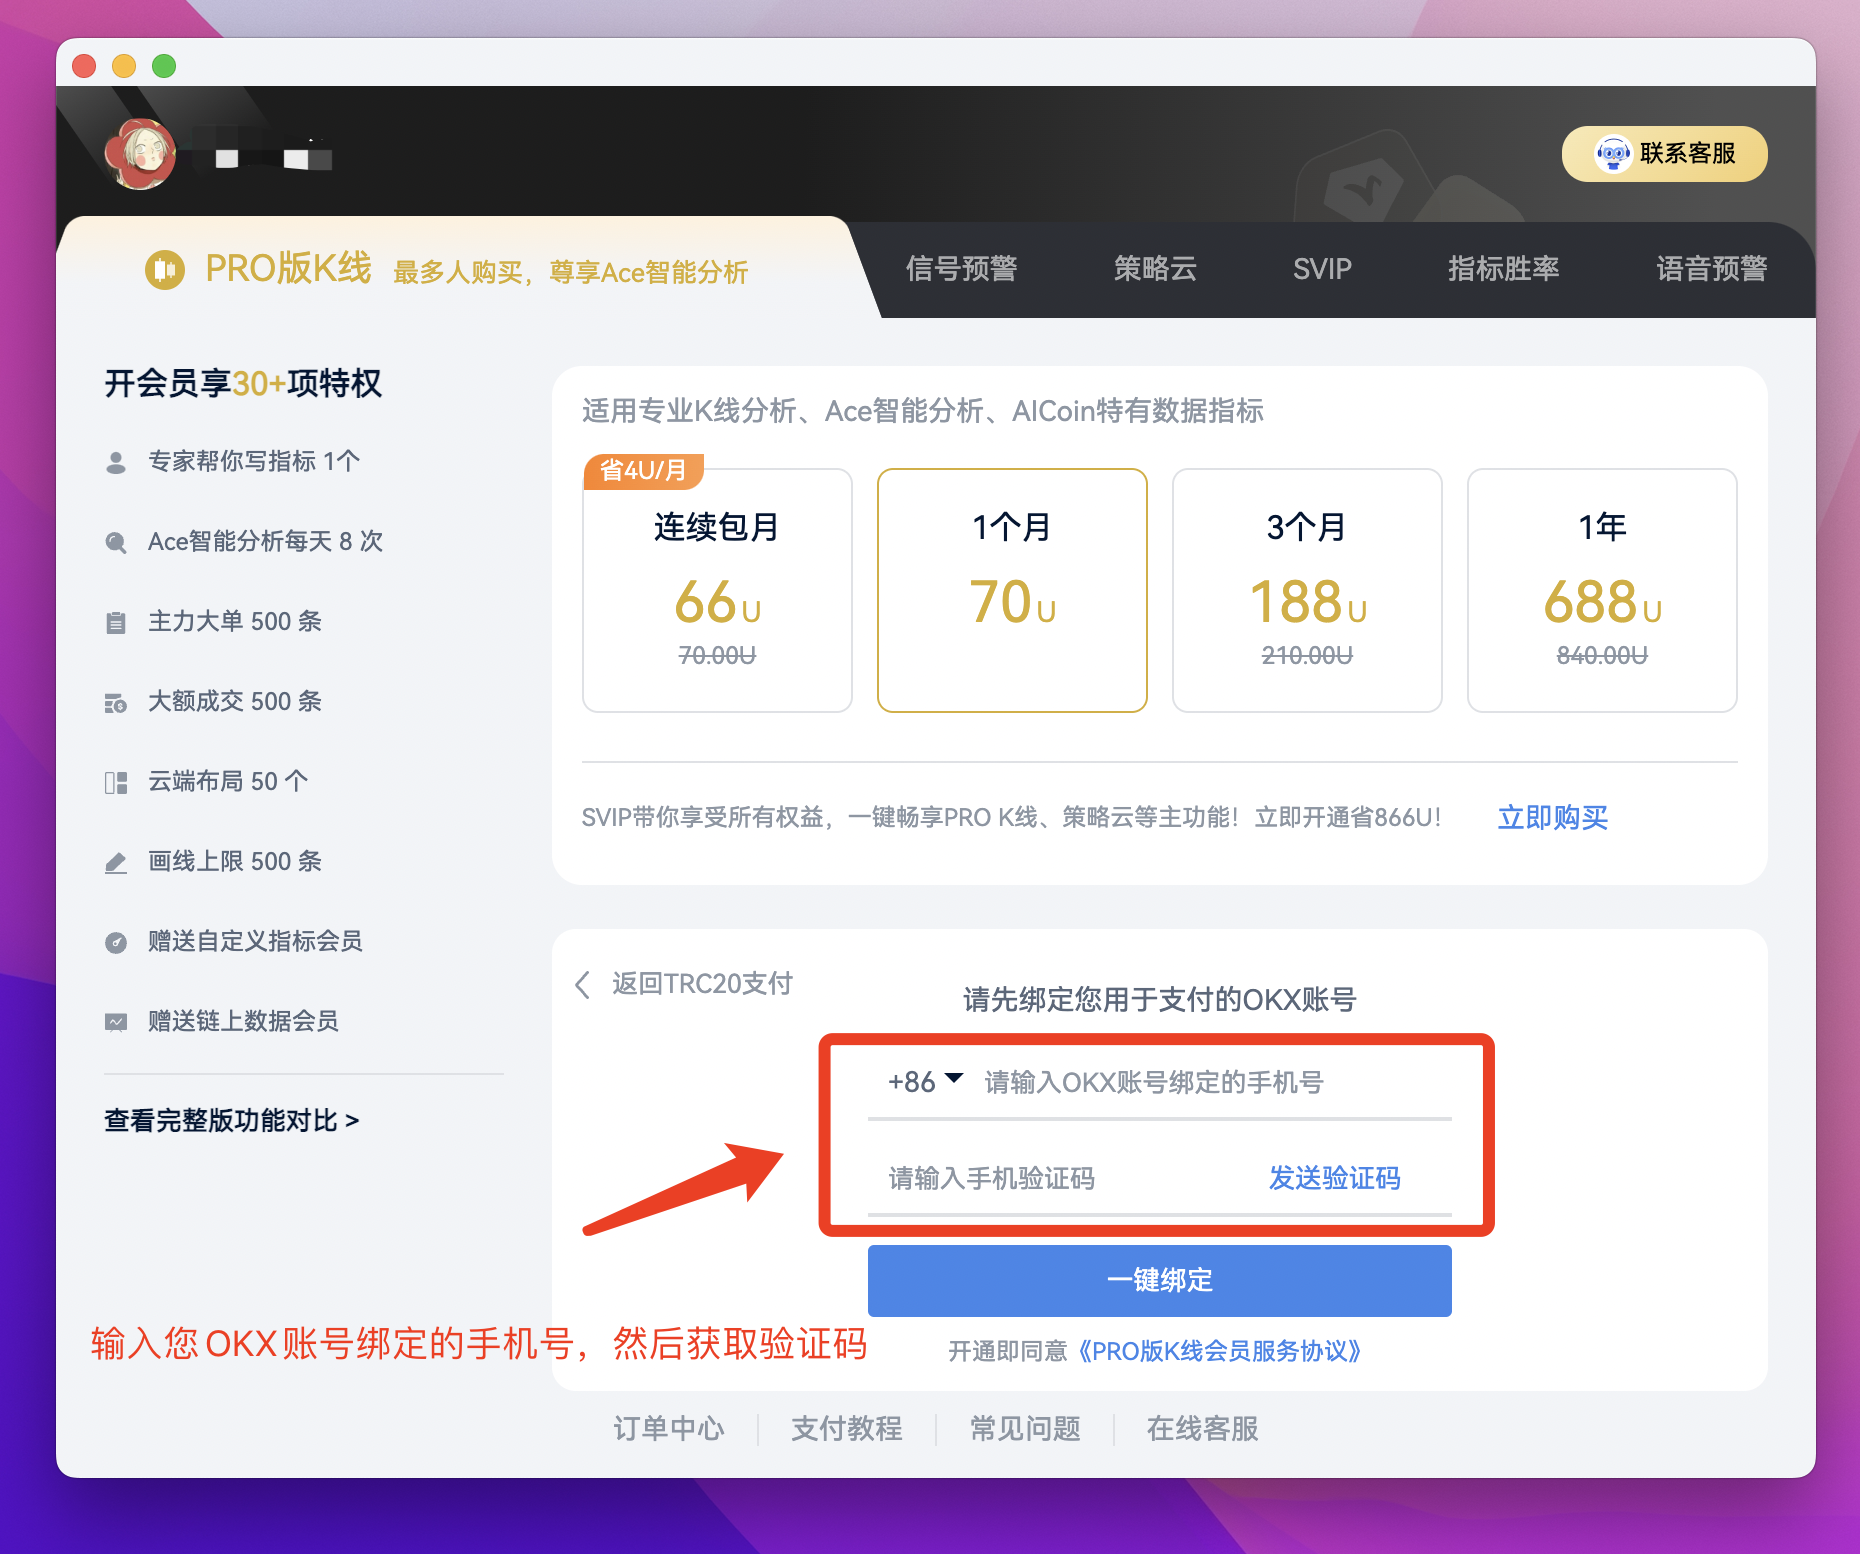Select the 1年 688U plan
The width and height of the screenshot is (1860, 1554).
tap(1602, 590)
